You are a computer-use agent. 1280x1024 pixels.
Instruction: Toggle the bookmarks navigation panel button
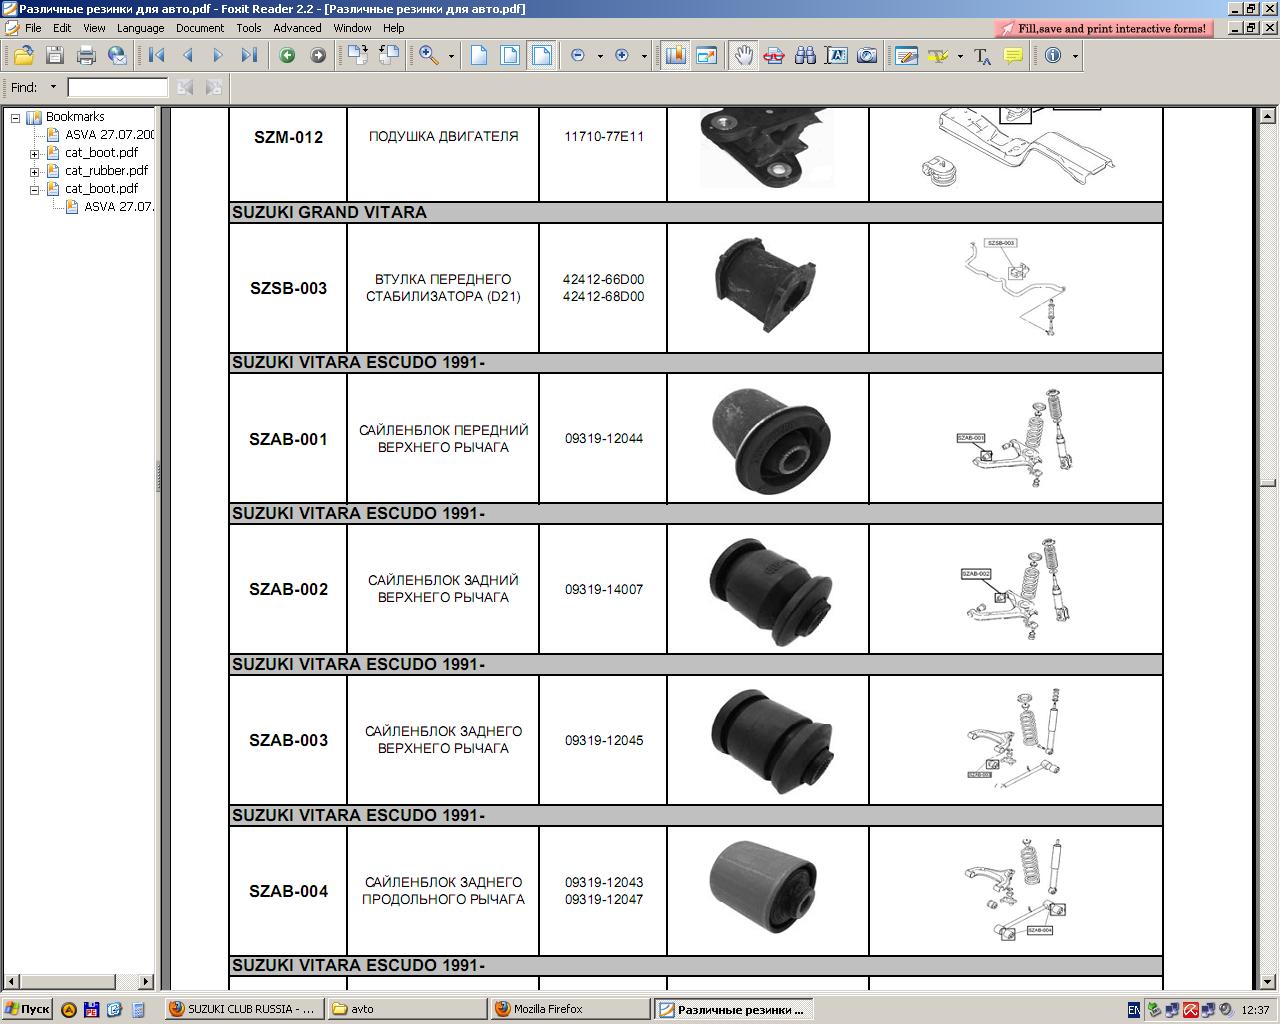tap(675, 56)
